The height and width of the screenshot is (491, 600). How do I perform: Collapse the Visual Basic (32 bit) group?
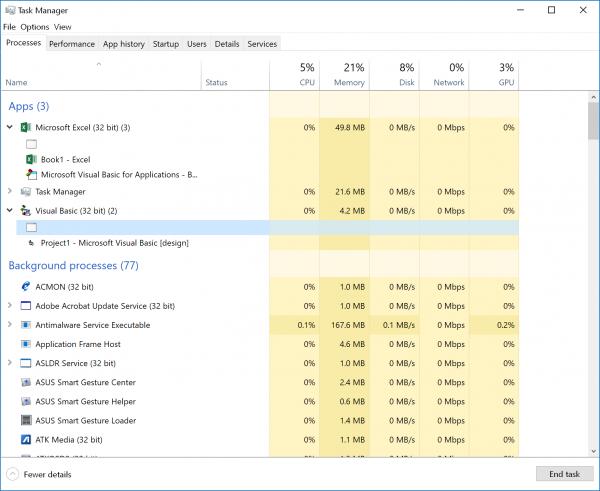coord(10,210)
